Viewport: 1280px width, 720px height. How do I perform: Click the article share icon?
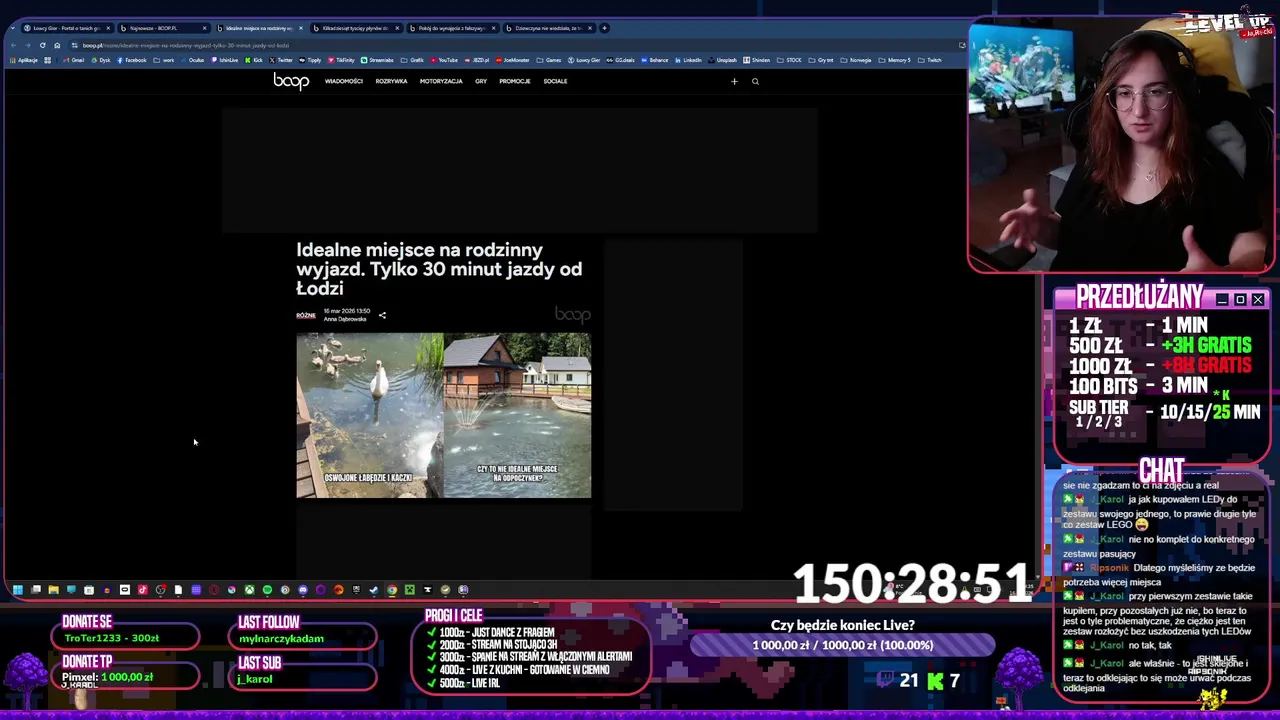382,315
